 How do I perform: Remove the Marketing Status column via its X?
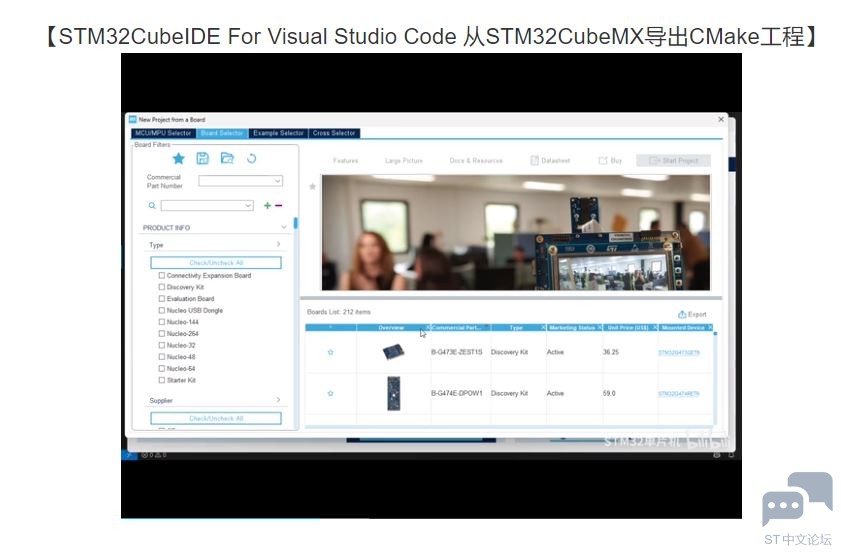click(x=600, y=327)
